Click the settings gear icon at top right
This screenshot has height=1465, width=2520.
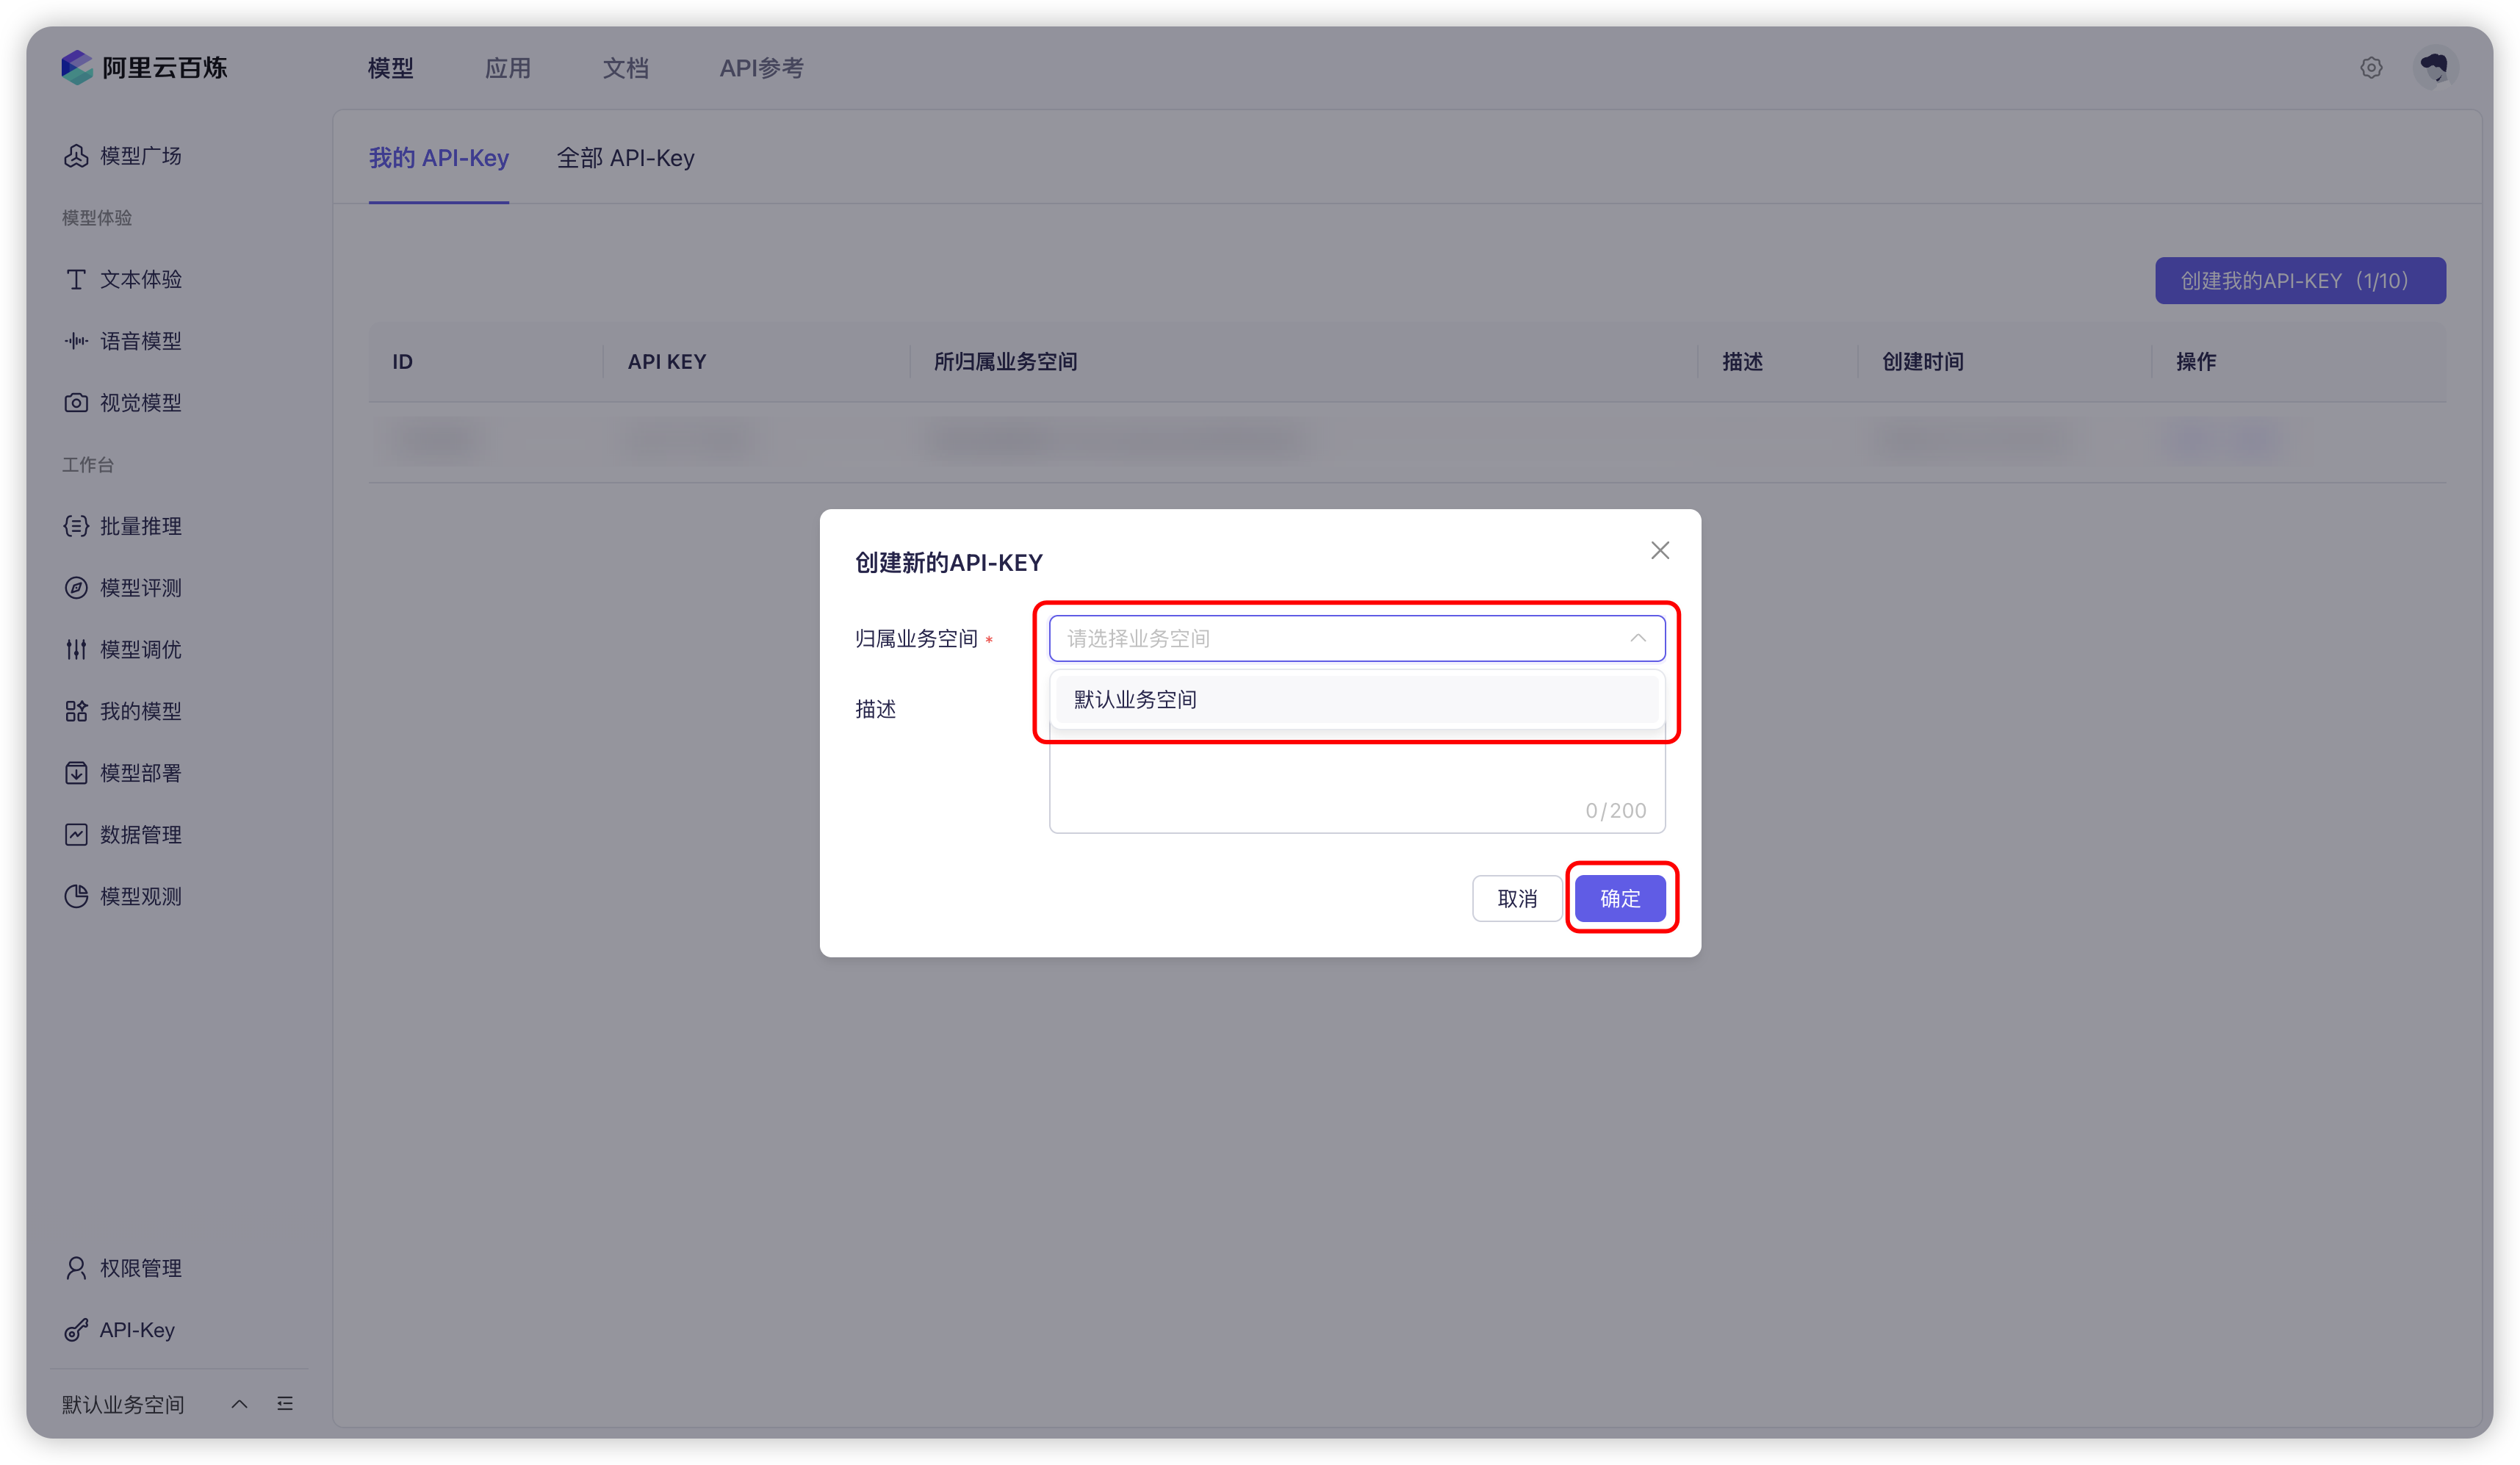pyautogui.click(x=2371, y=68)
